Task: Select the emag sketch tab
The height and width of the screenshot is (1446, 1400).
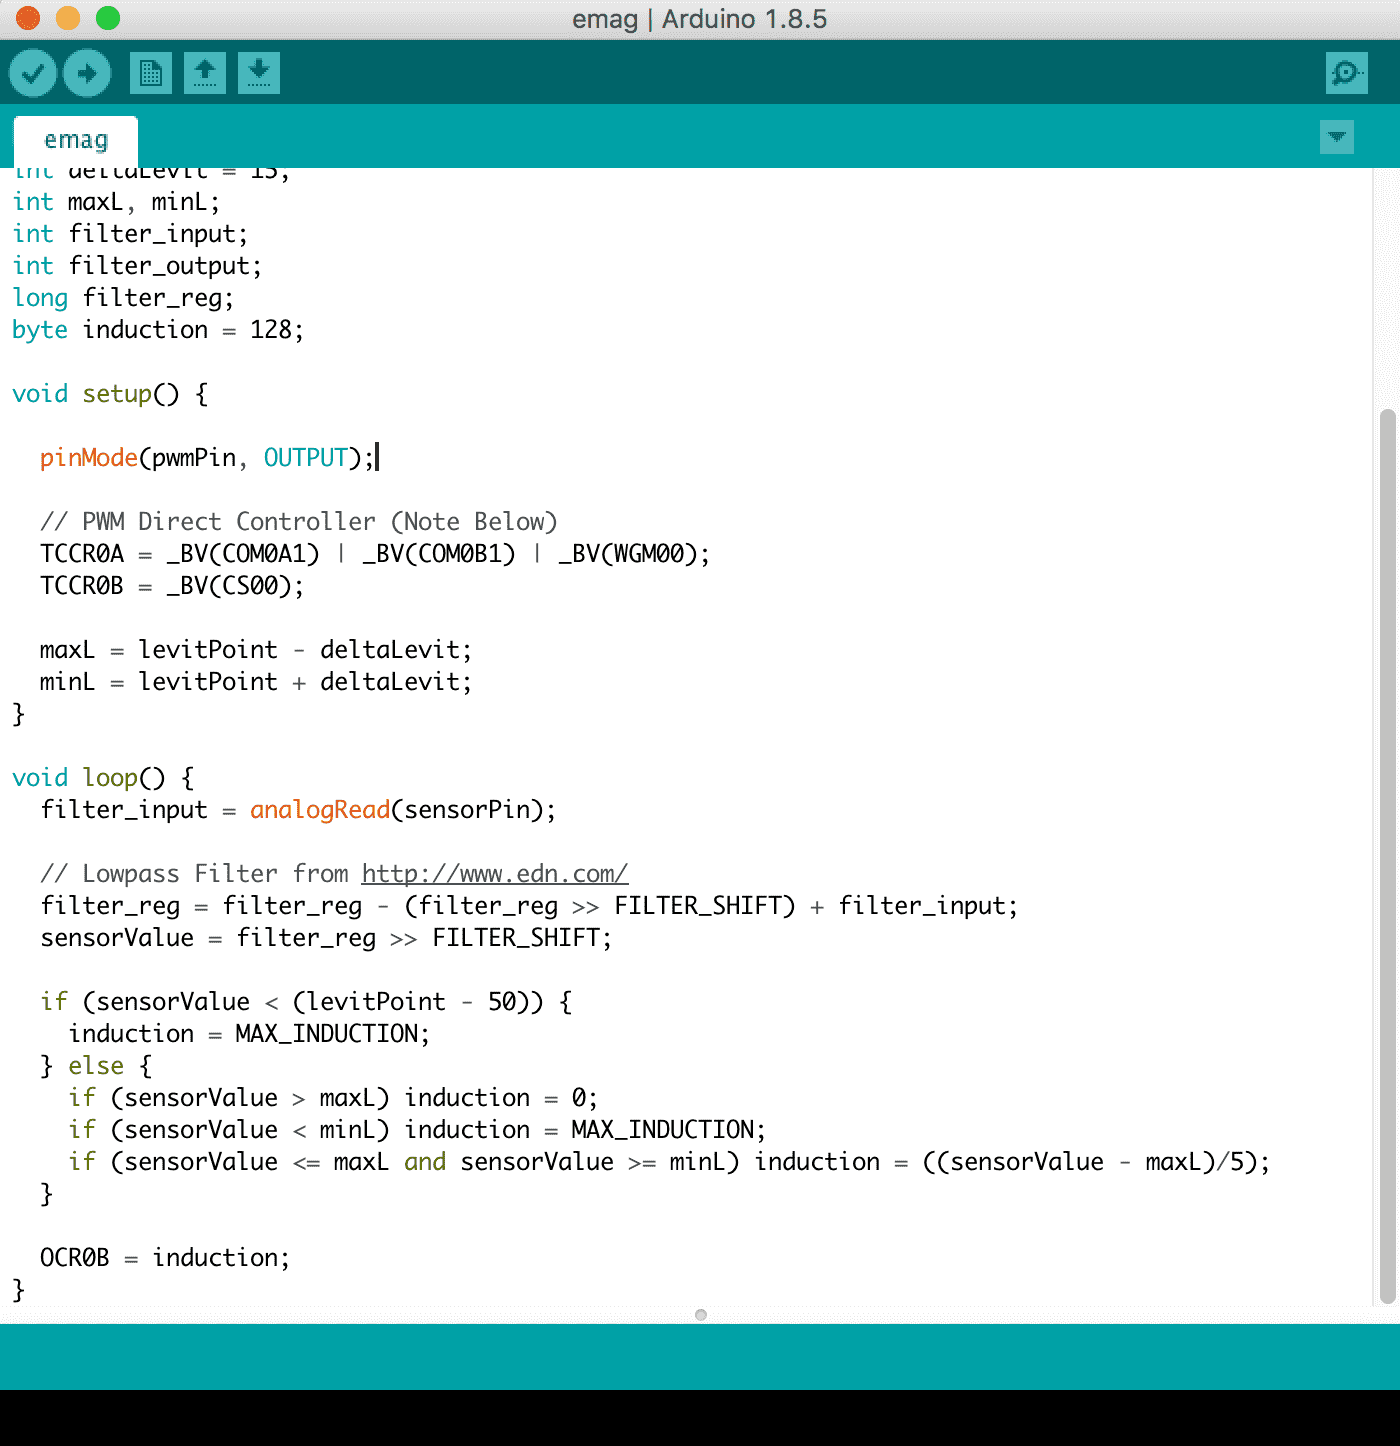Action: pyautogui.click(x=76, y=140)
